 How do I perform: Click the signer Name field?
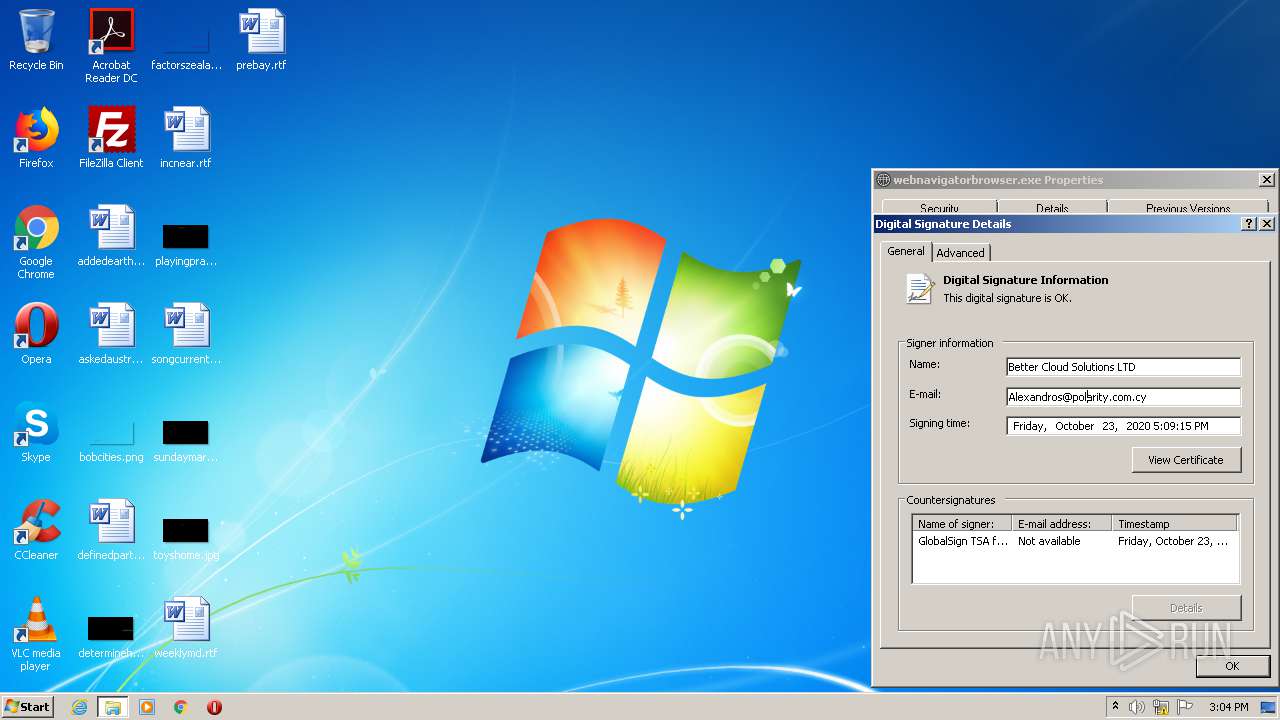click(1123, 367)
